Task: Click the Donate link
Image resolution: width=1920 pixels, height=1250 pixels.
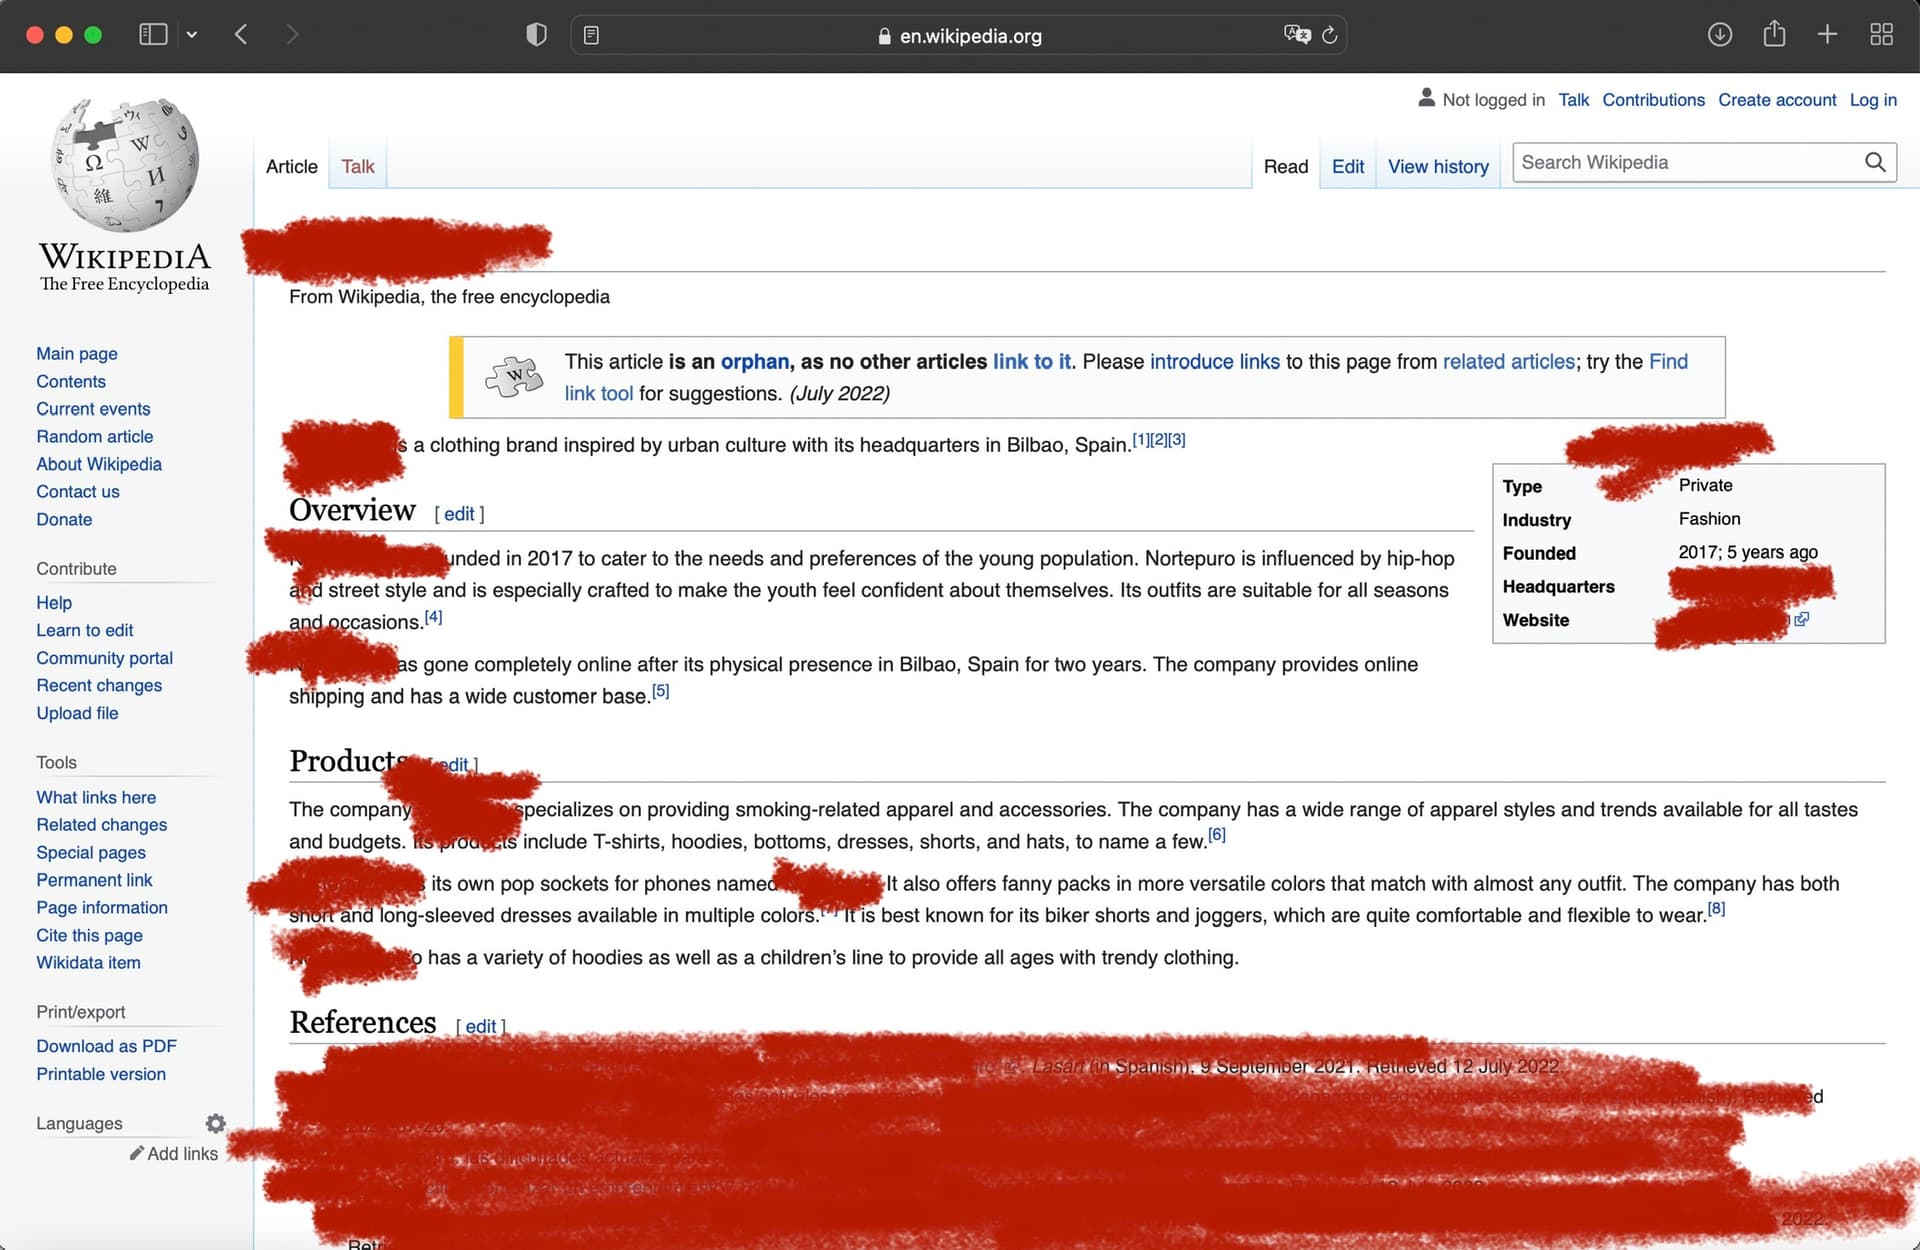Action: [x=64, y=519]
